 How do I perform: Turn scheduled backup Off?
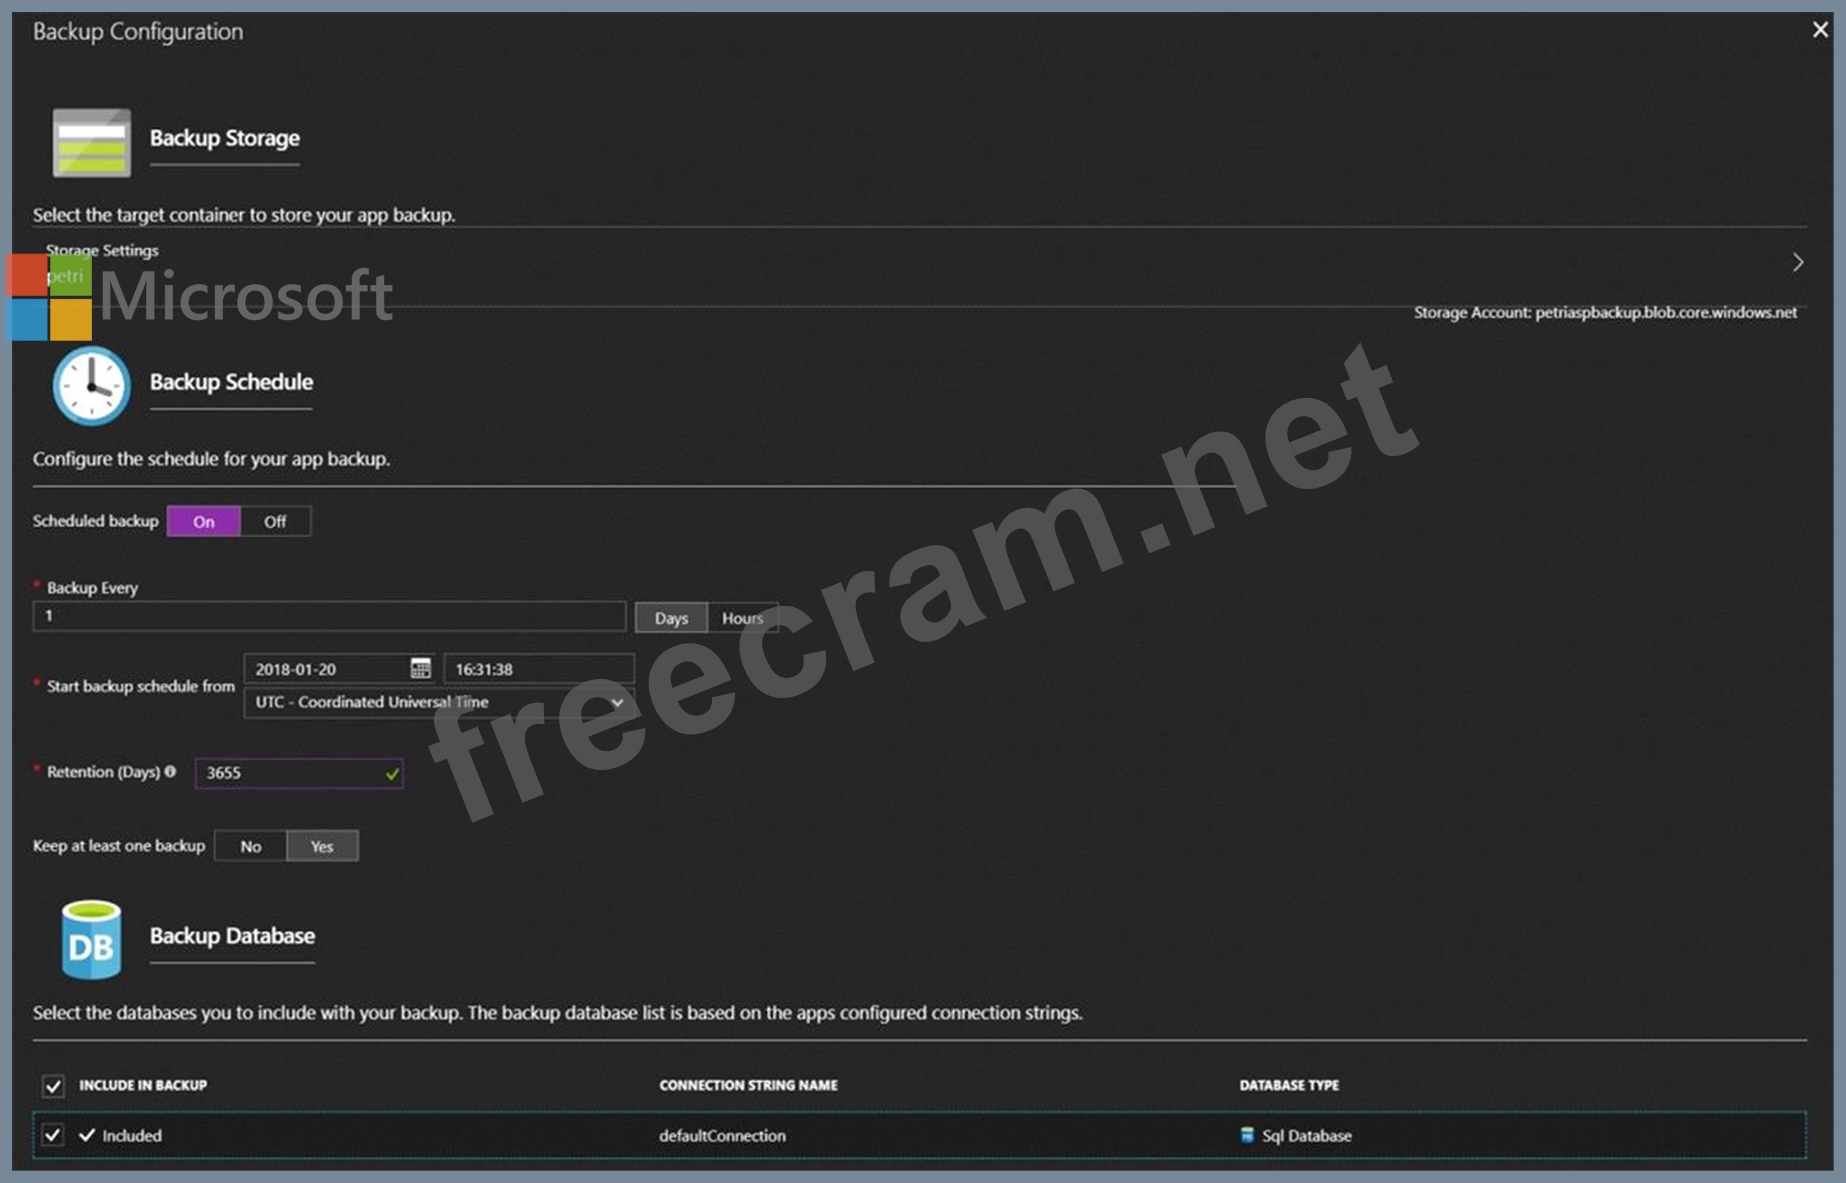pyautogui.click(x=275, y=521)
